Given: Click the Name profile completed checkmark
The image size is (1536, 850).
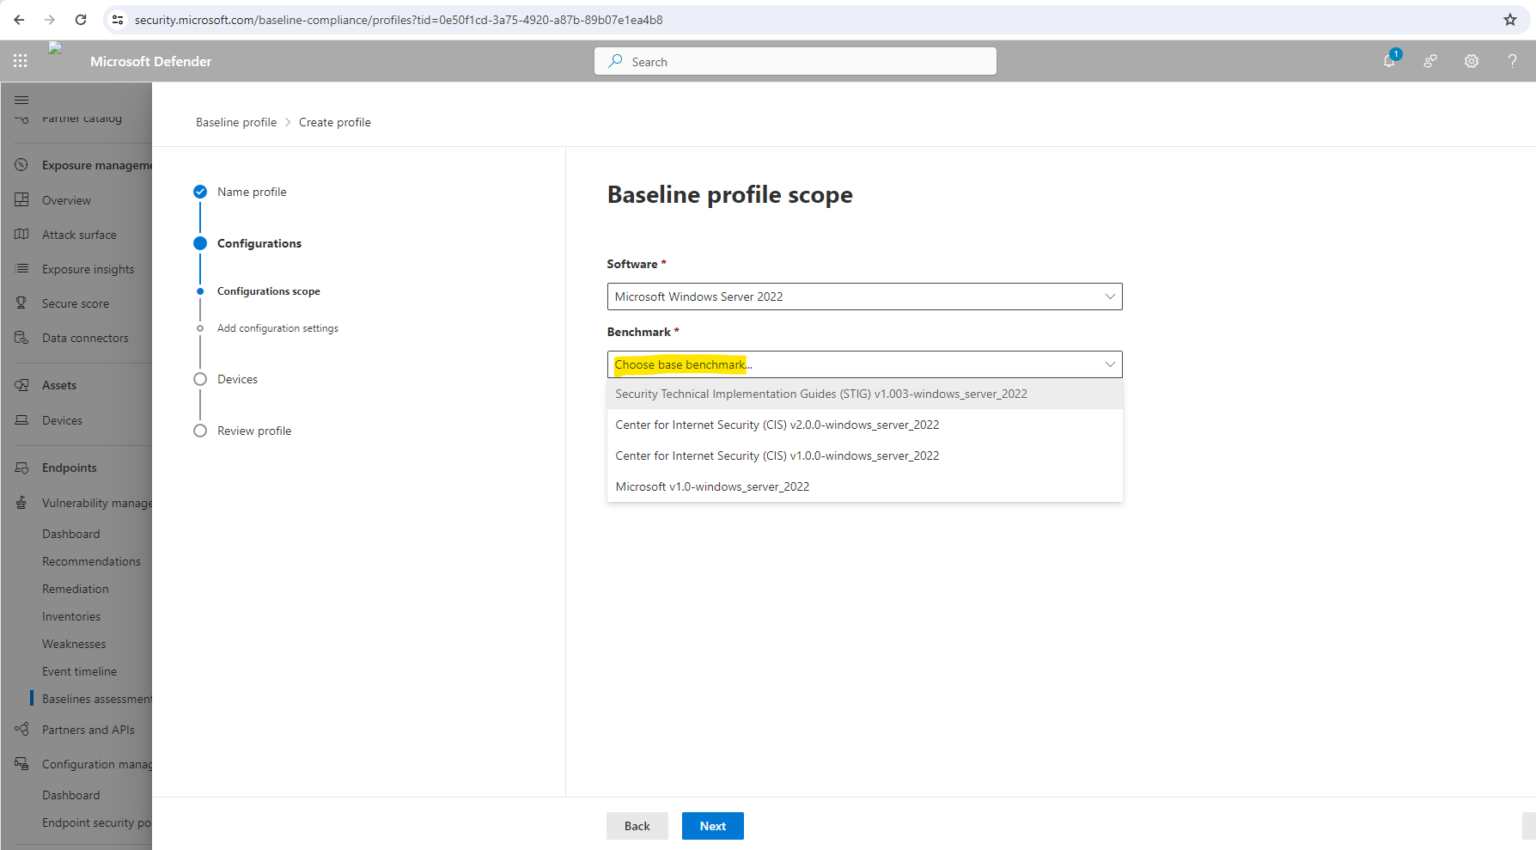Looking at the screenshot, I should (x=200, y=191).
